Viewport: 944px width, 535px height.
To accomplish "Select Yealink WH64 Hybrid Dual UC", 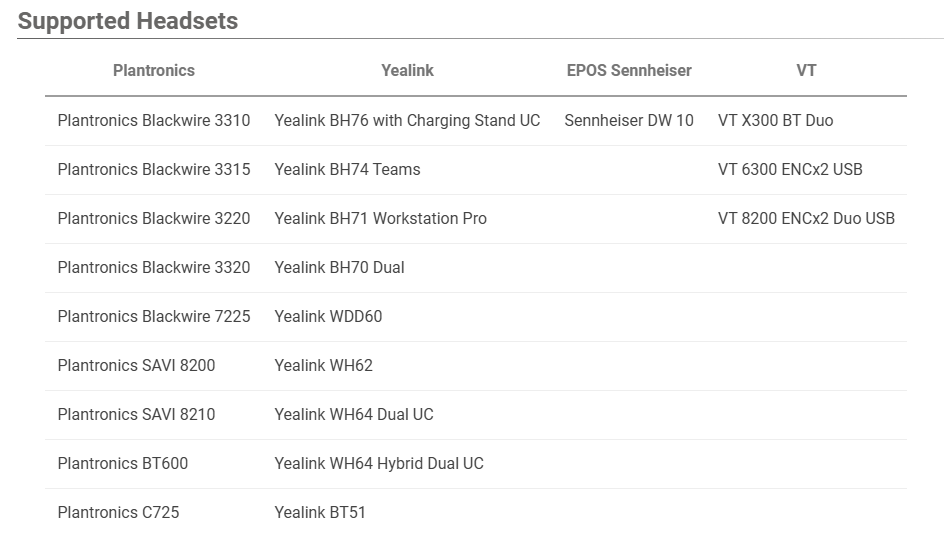I will click(x=379, y=463).
